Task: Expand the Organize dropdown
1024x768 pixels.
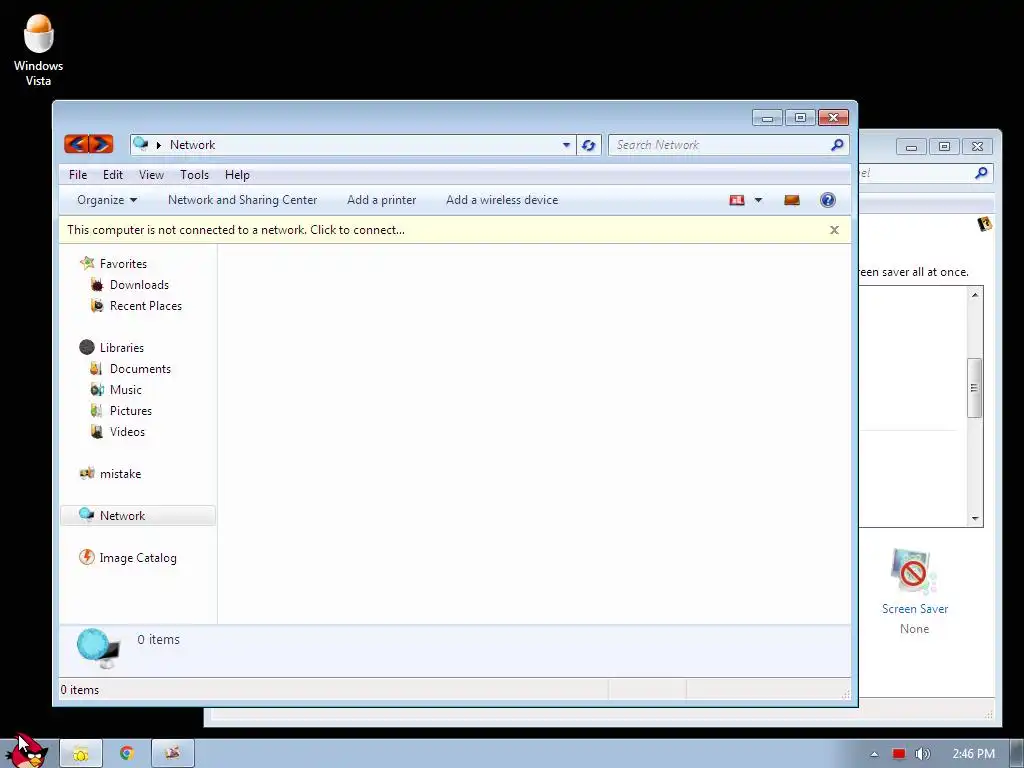Action: click(106, 200)
